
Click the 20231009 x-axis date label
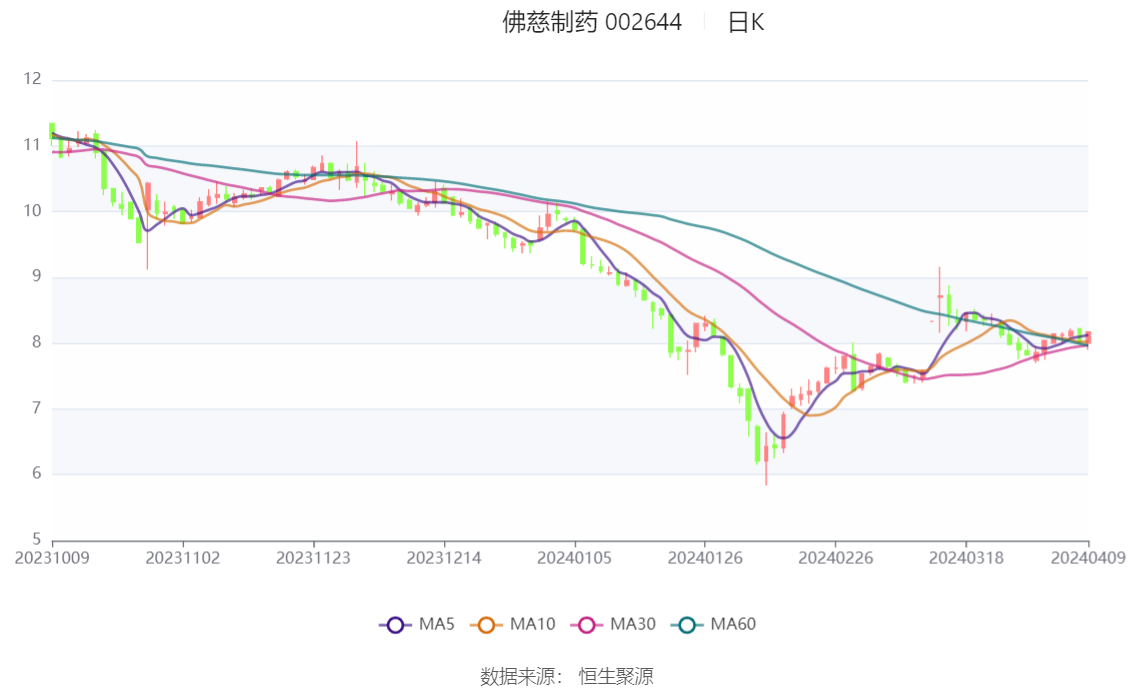pos(52,558)
